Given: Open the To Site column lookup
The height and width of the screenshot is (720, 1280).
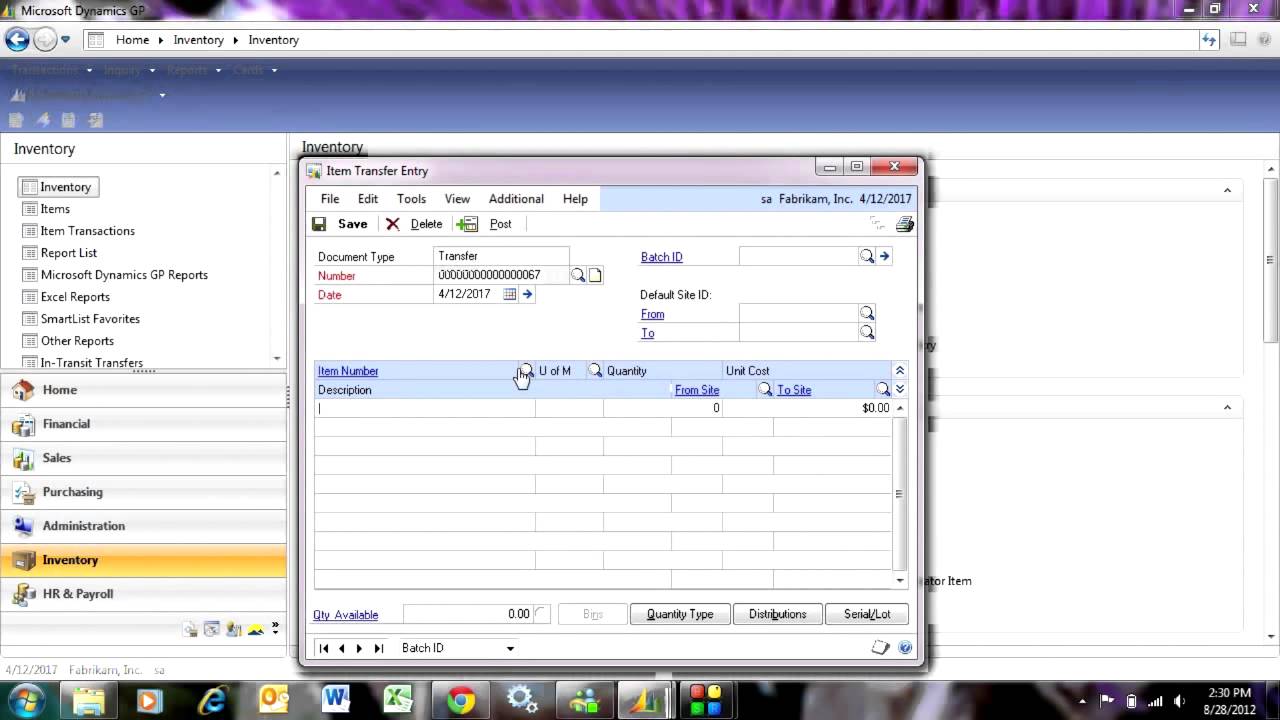Looking at the screenshot, I should click(x=883, y=390).
